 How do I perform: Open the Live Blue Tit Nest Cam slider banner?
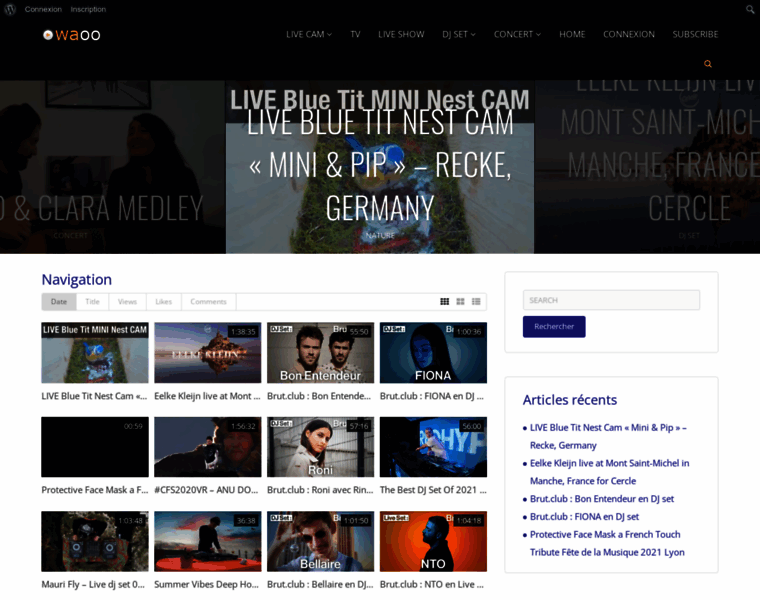point(380,165)
